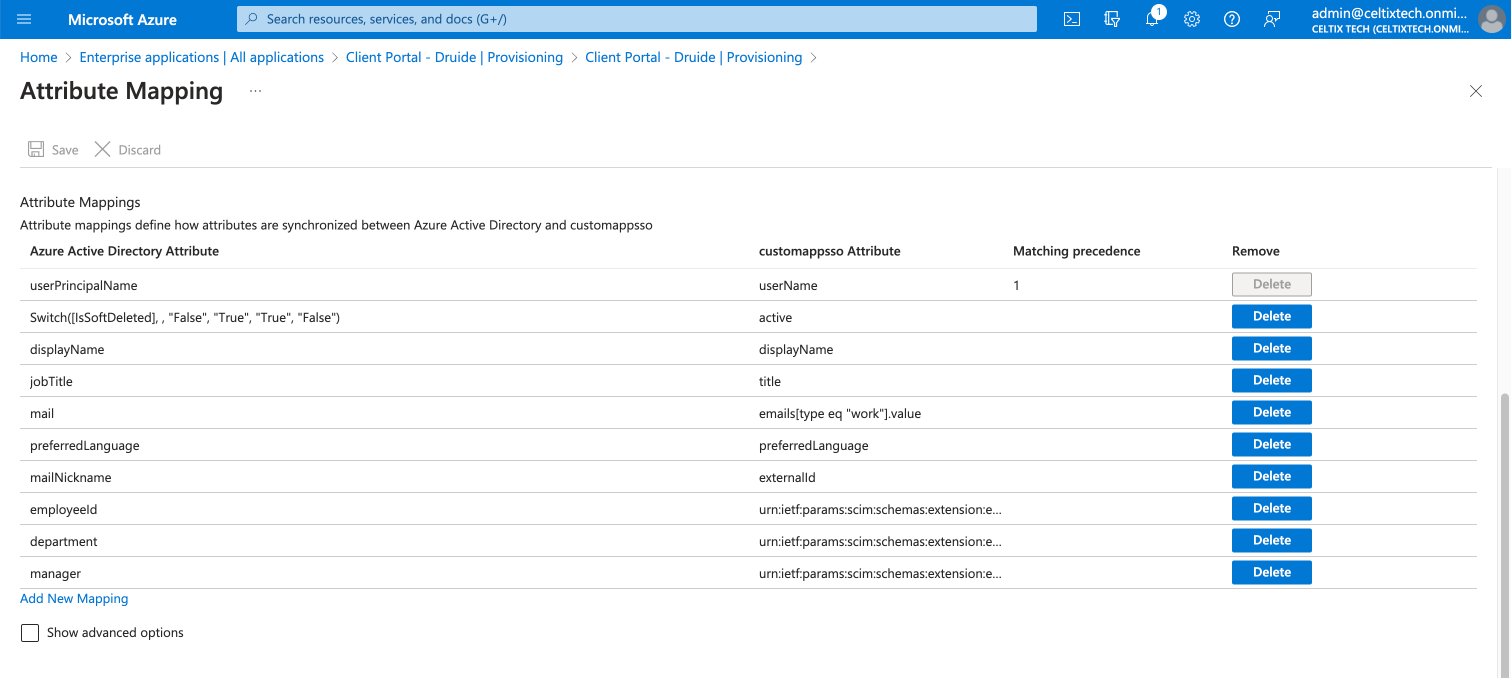Delete the displayName mapping
This screenshot has width=1511, height=678.
pyautogui.click(x=1272, y=349)
